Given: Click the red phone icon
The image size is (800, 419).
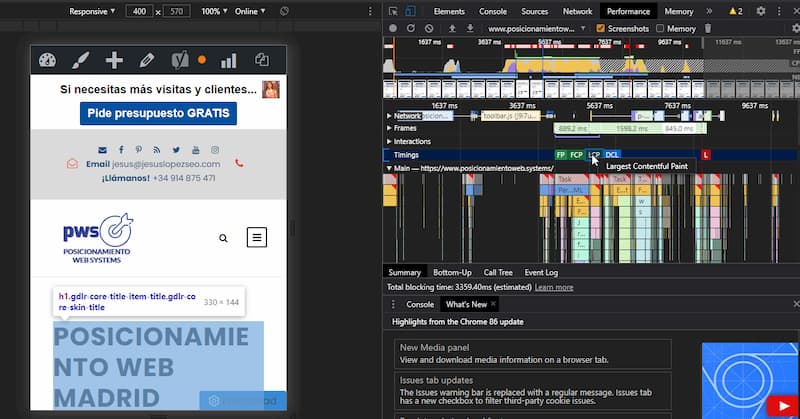Looking at the screenshot, I should pyautogui.click(x=239, y=163).
